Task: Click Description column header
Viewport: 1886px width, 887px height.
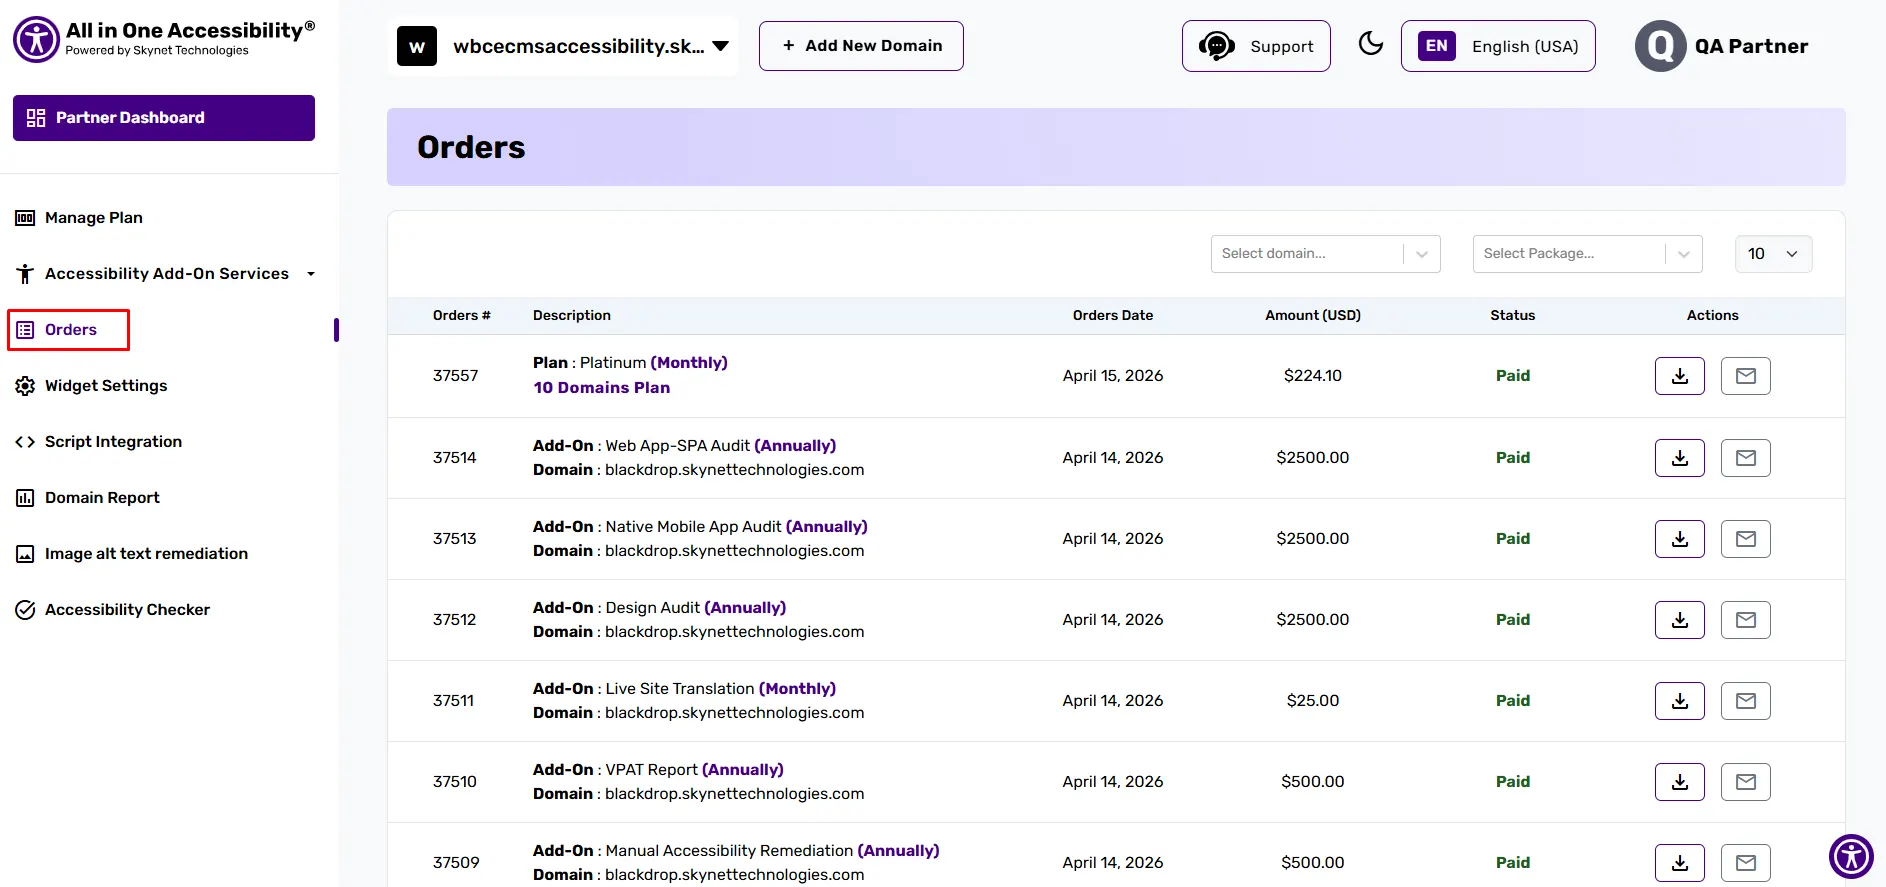Action: 572,315
